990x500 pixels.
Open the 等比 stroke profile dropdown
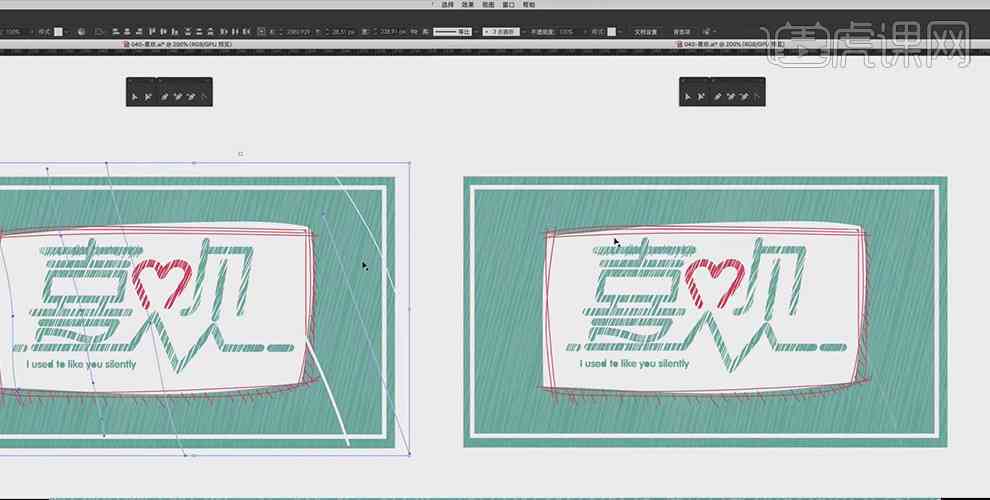click(x=453, y=32)
